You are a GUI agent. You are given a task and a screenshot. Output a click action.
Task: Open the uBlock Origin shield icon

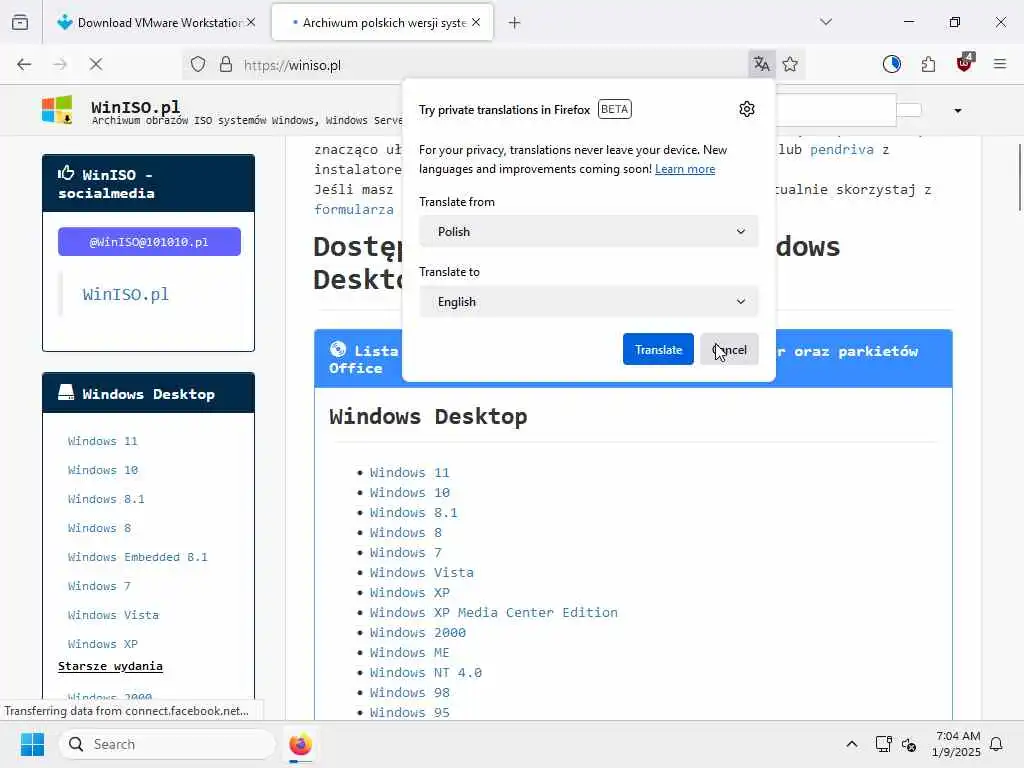(965, 63)
